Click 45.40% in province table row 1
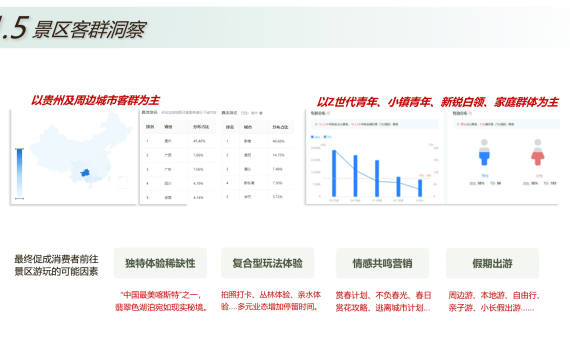This screenshot has width=570, height=360. (x=199, y=141)
